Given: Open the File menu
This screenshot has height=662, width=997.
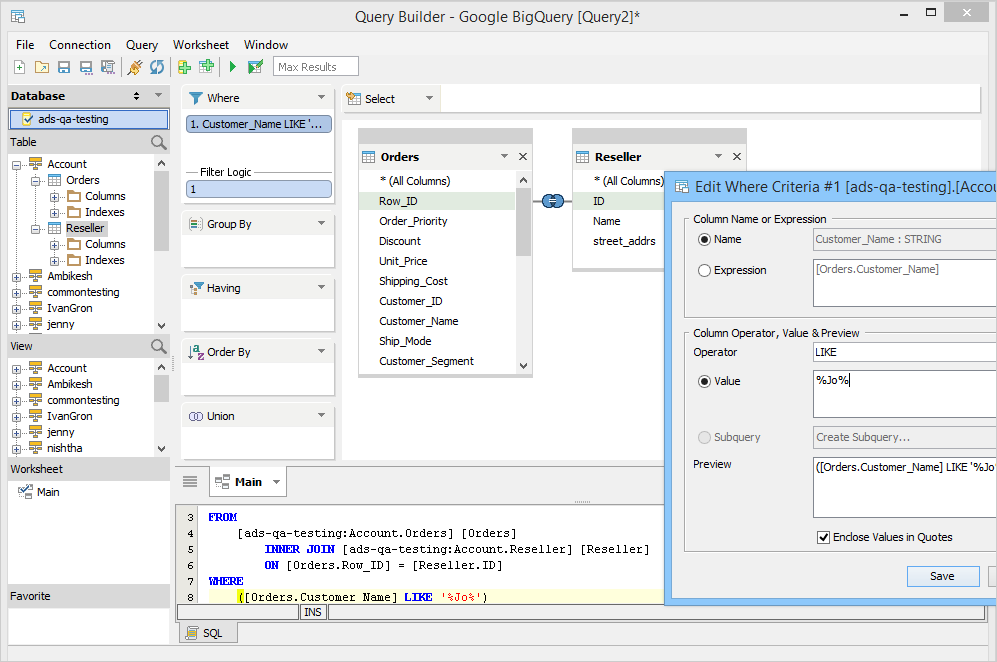Looking at the screenshot, I should 25,45.
